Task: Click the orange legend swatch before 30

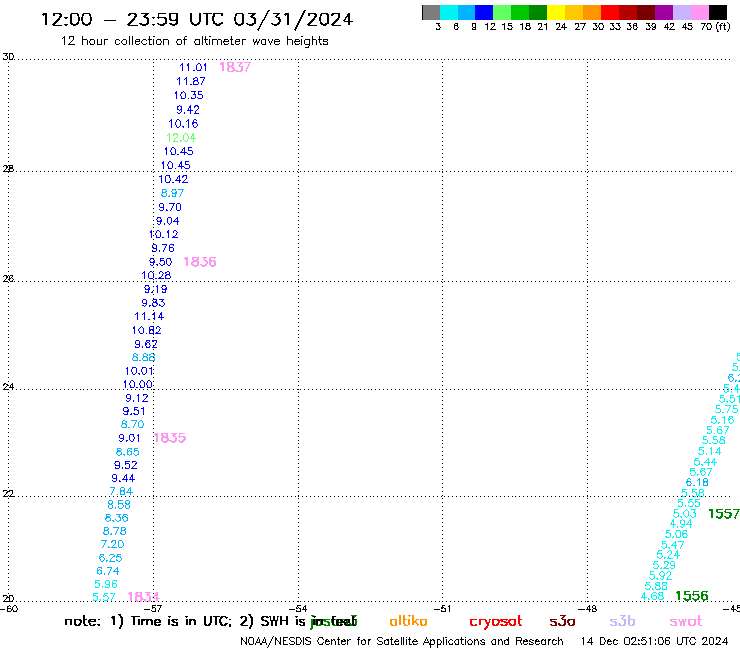Action: pyautogui.click(x=592, y=12)
